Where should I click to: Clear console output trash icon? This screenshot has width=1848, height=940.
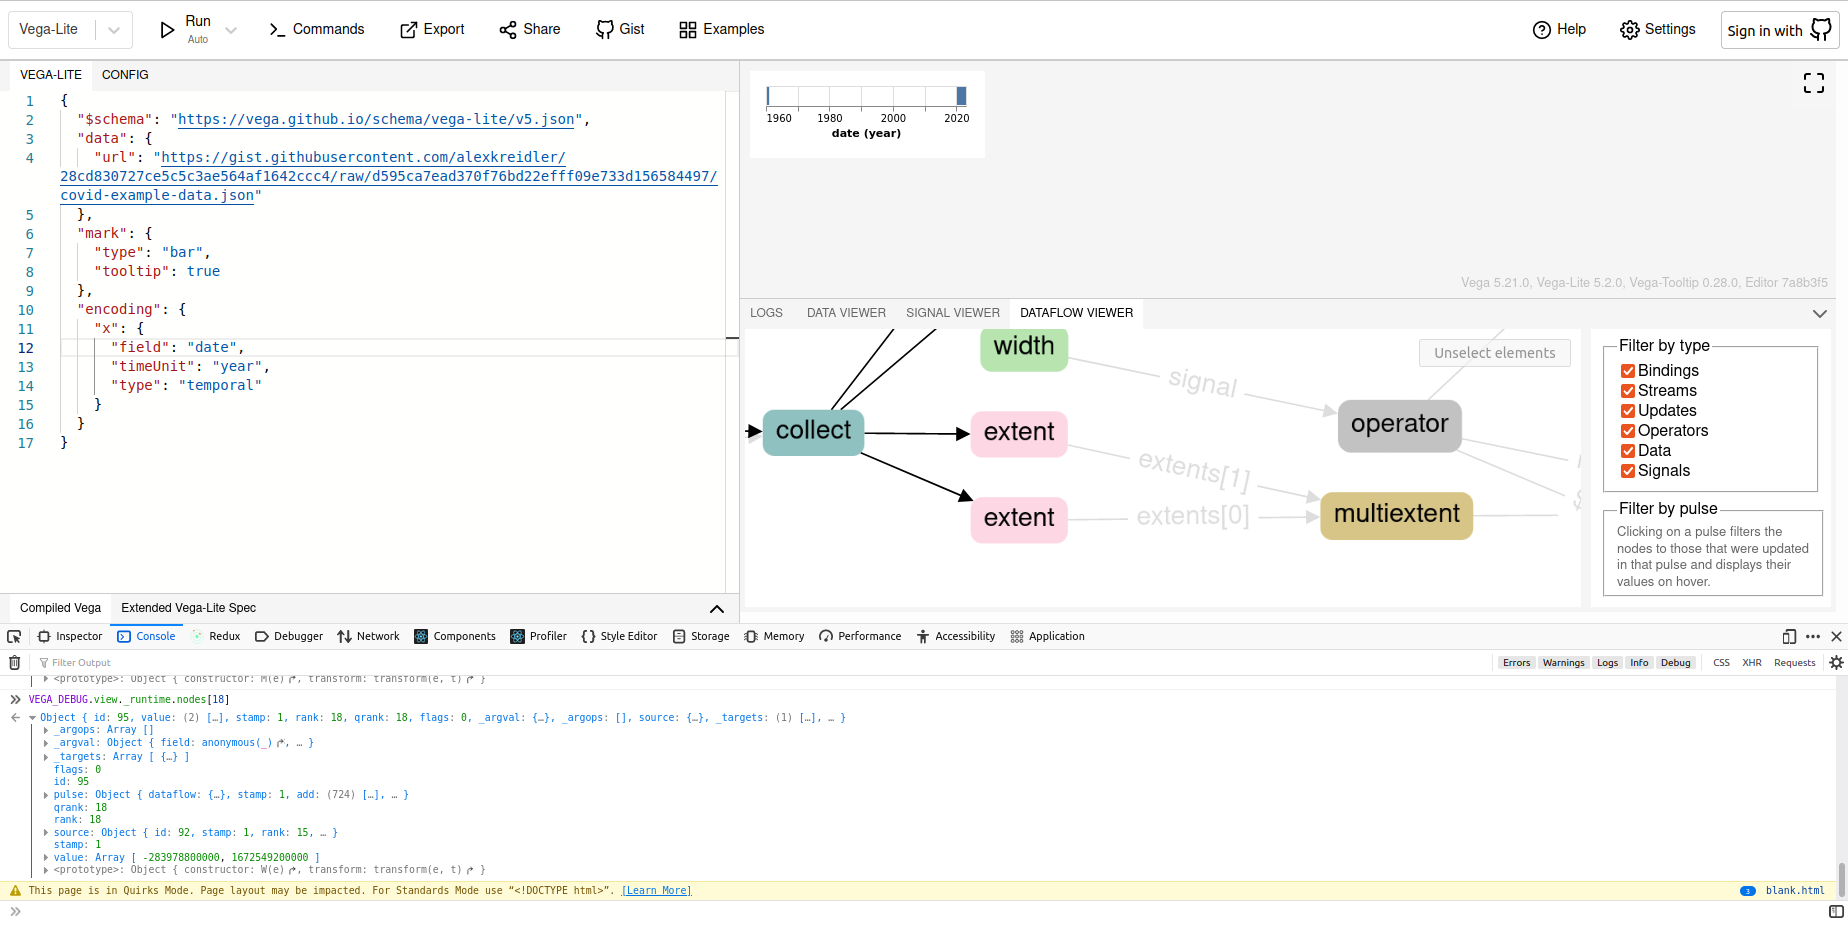tap(14, 663)
